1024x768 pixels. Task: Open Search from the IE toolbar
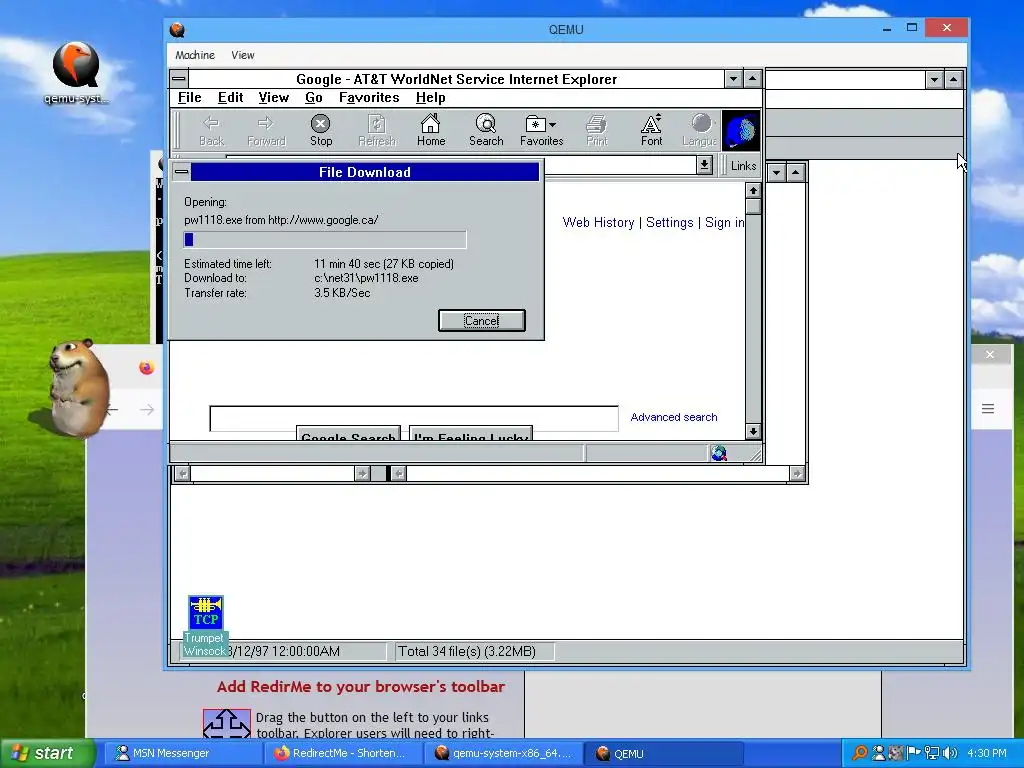486,131
